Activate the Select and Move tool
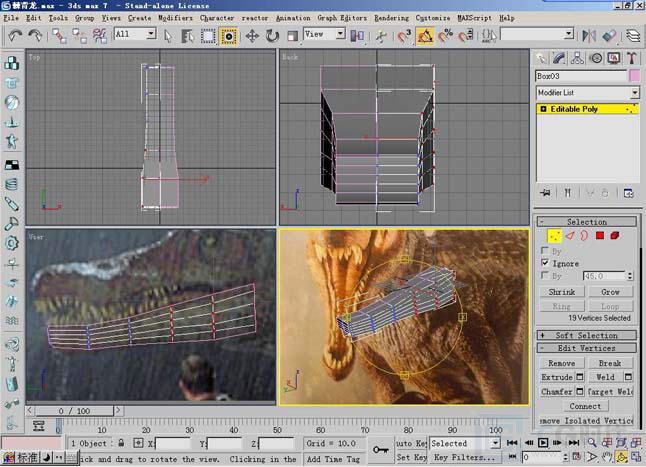Screen dimensions: 646x467 click(x=252, y=36)
